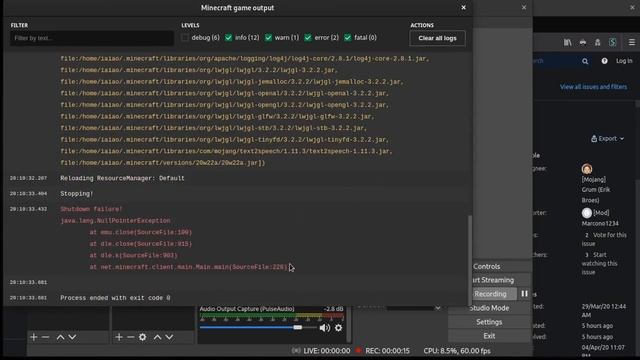
Task: Toggle the fatal log level checkbox
Action: pos(347,38)
